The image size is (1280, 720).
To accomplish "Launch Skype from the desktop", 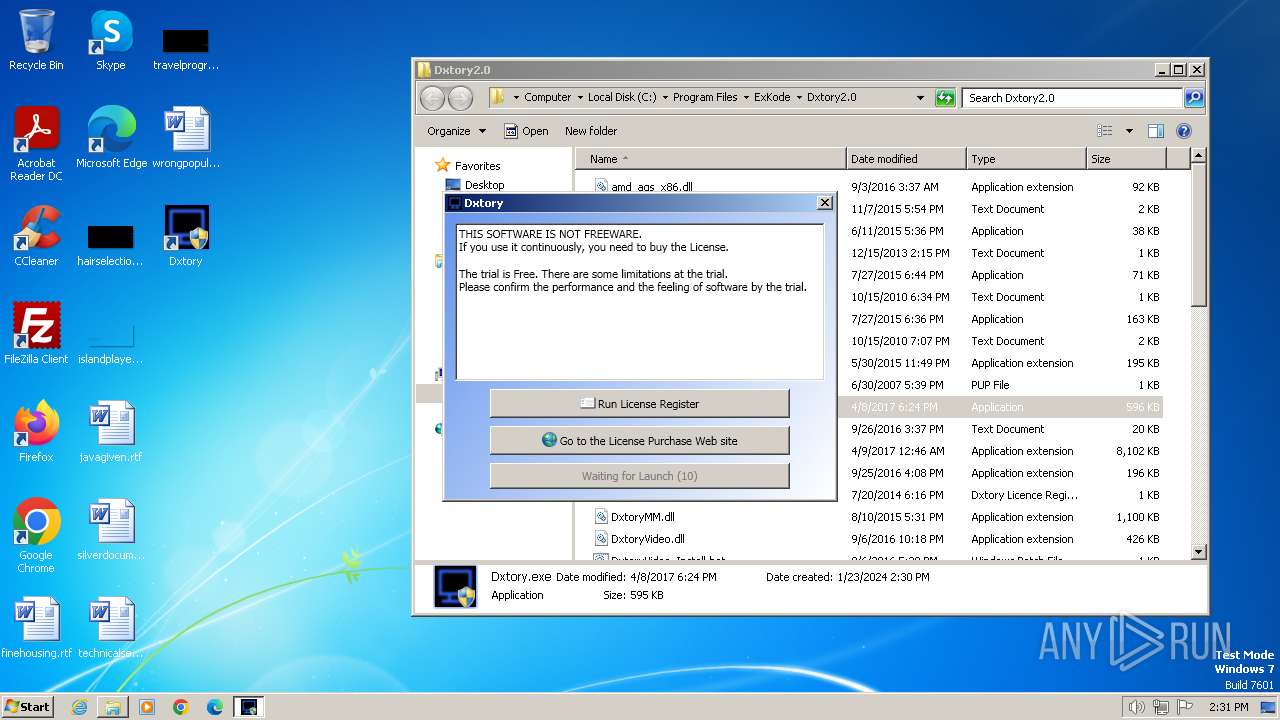I will click(110, 40).
